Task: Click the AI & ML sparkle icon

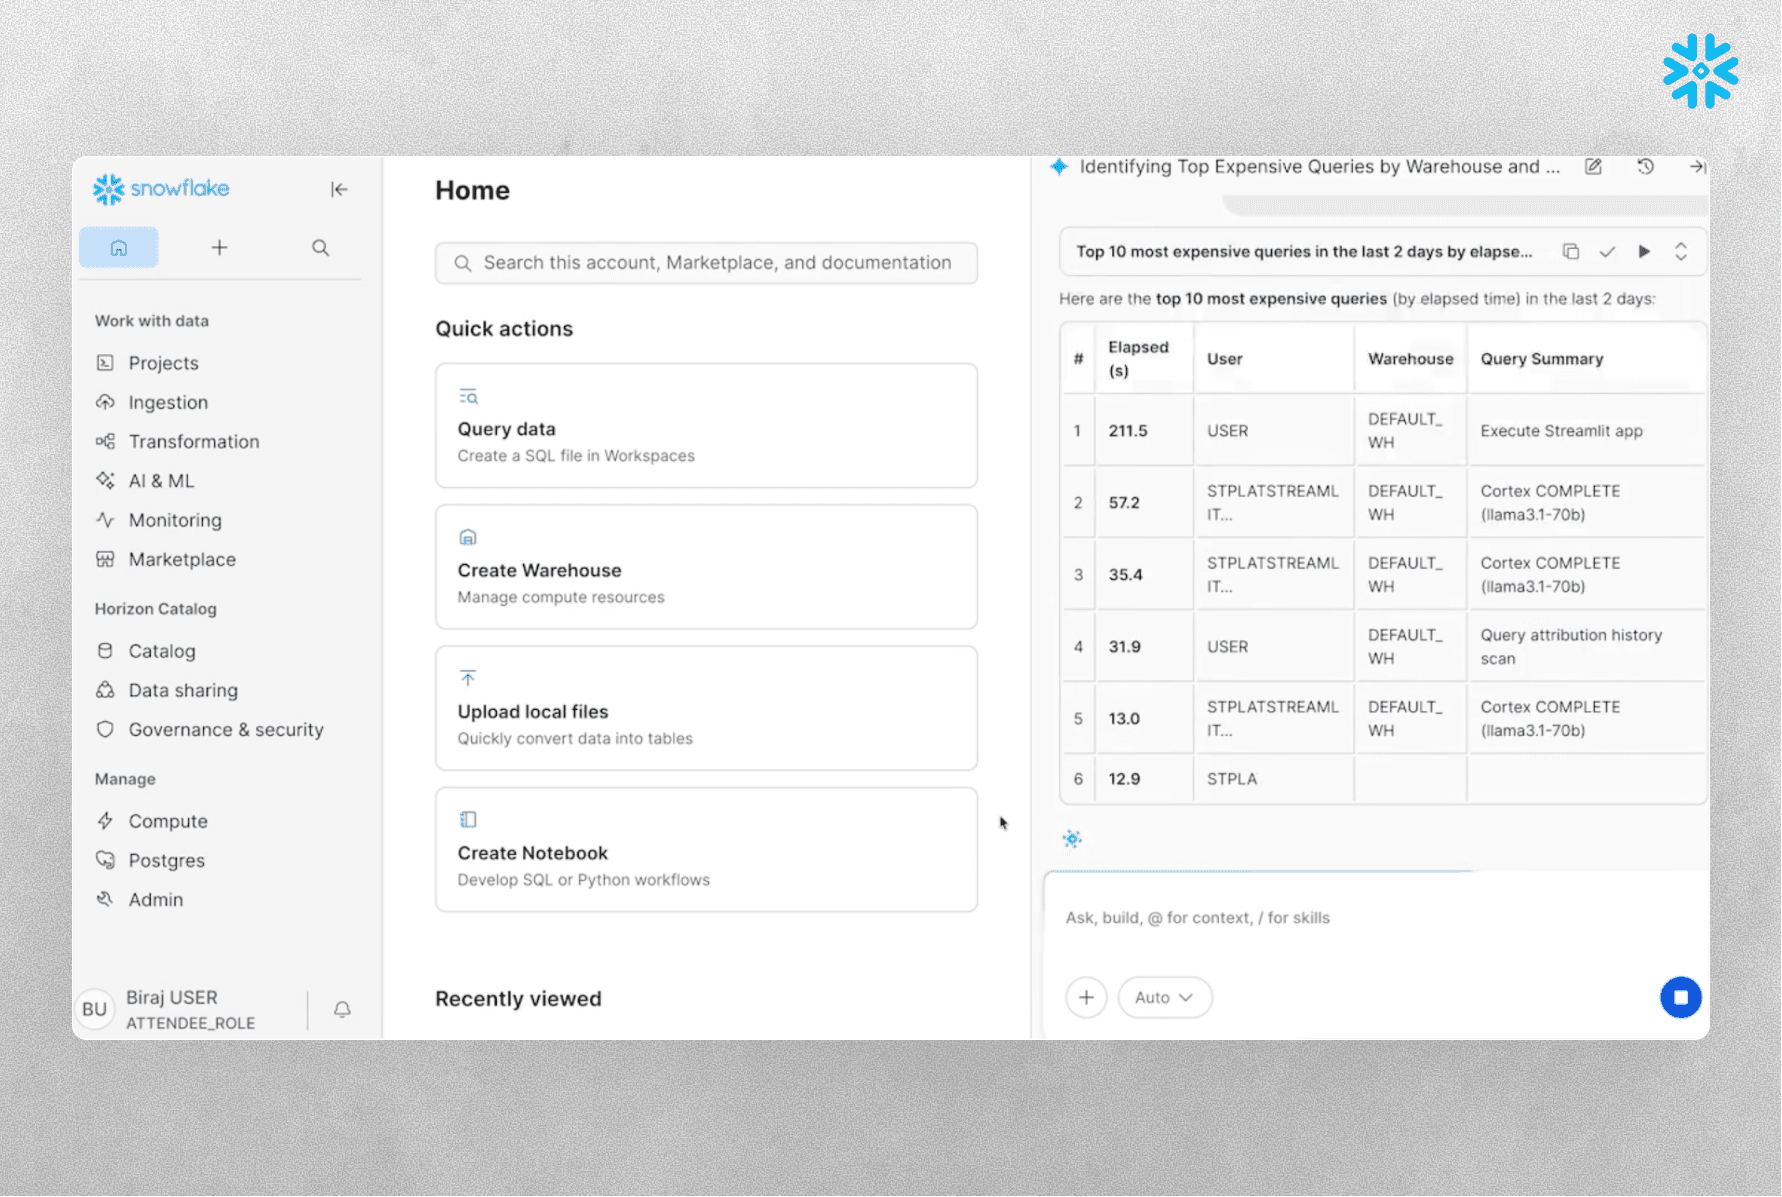Action: pos(105,480)
